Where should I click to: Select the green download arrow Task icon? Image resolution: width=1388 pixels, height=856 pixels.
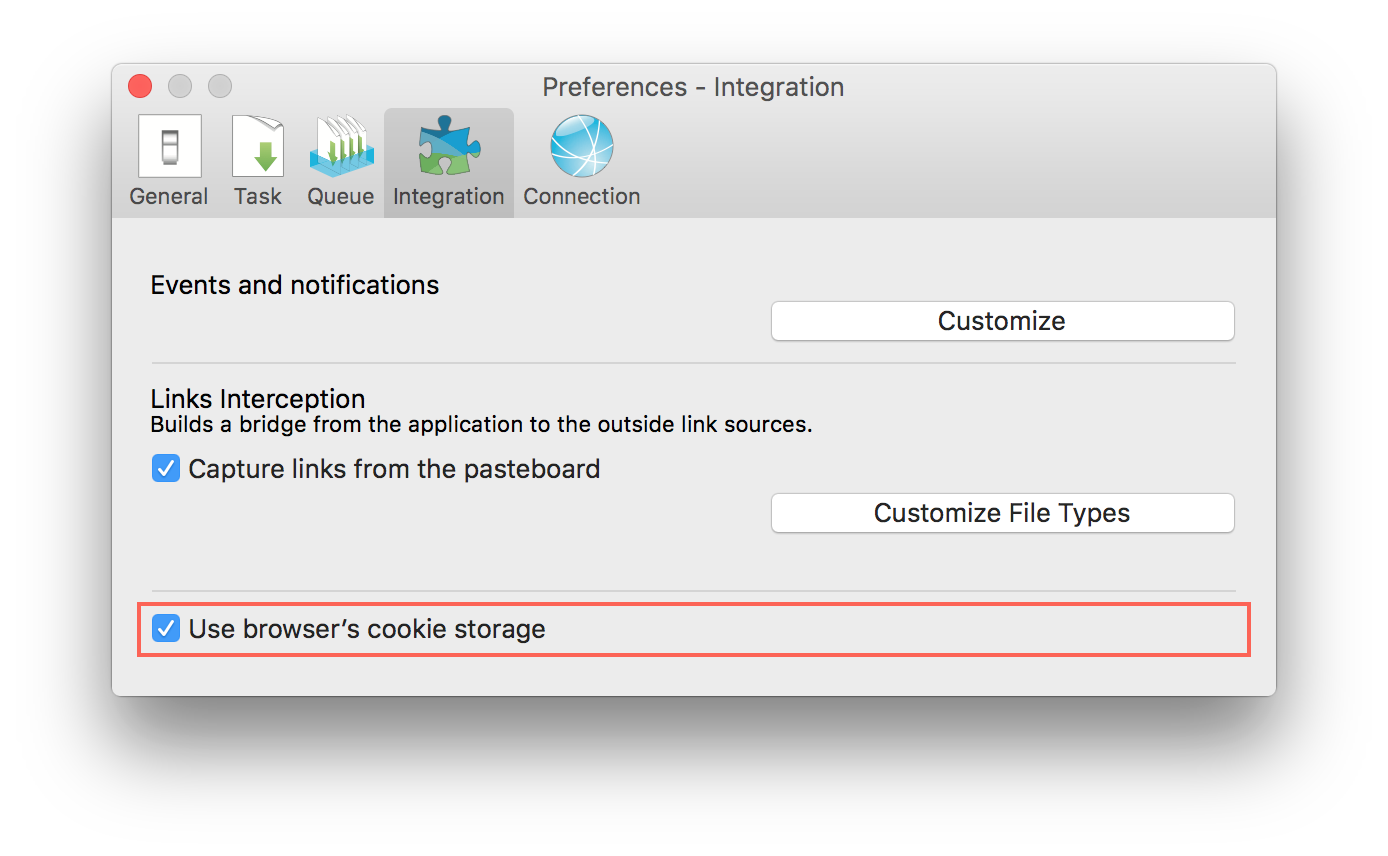(x=257, y=145)
